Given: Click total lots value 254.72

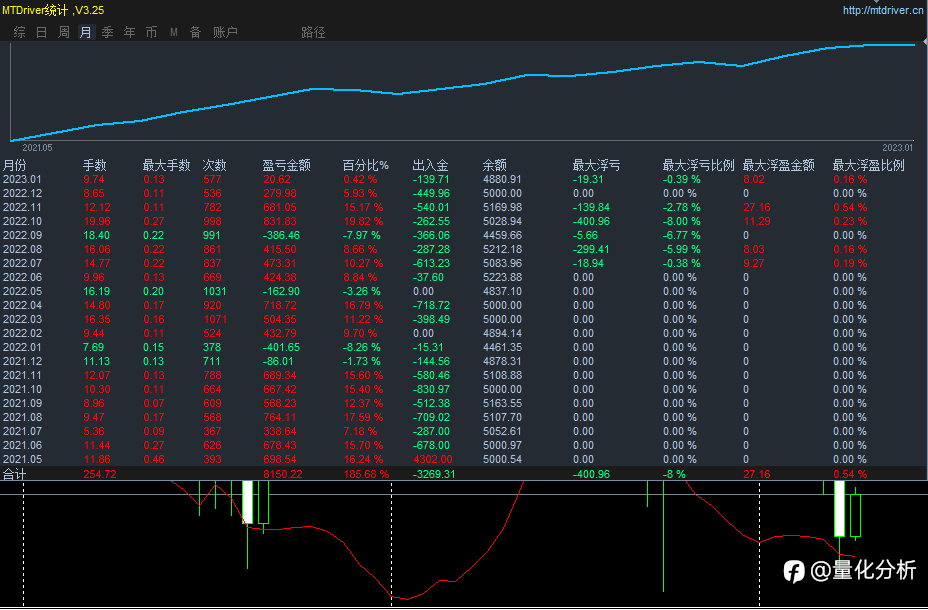Looking at the screenshot, I should pos(100,475).
